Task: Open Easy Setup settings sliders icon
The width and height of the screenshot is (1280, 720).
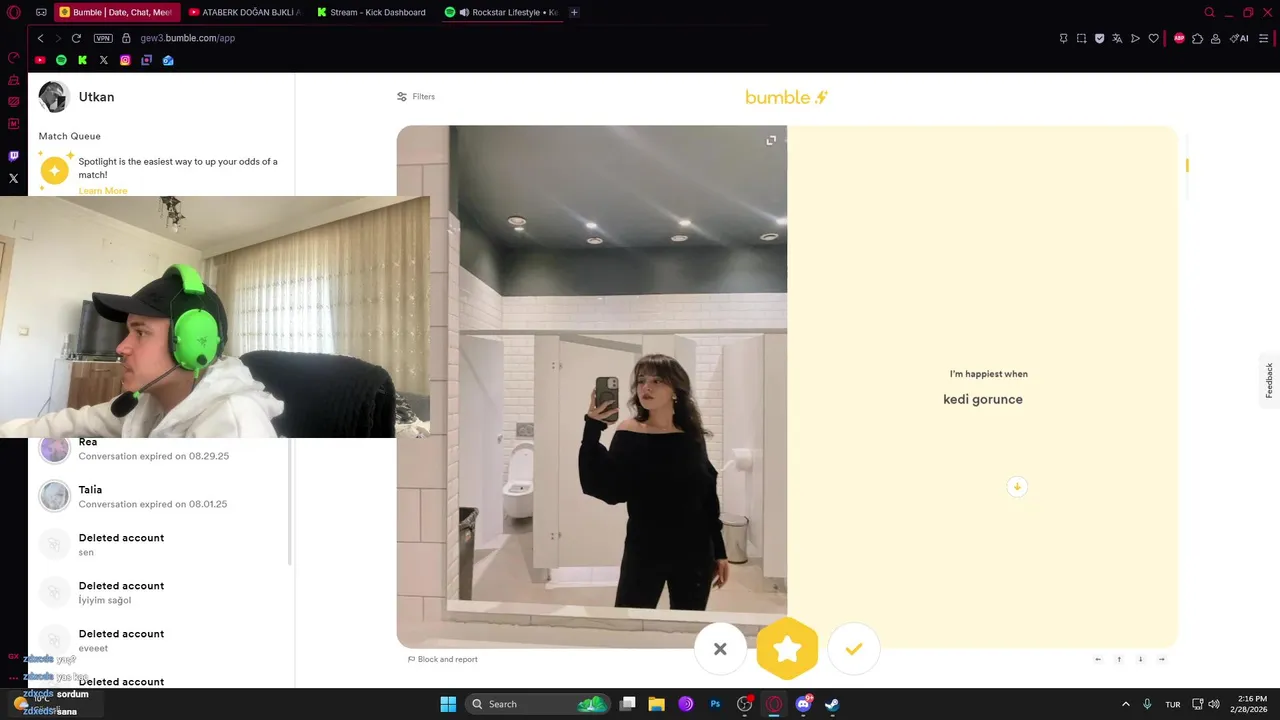Action: click(x=1265, y=38)
